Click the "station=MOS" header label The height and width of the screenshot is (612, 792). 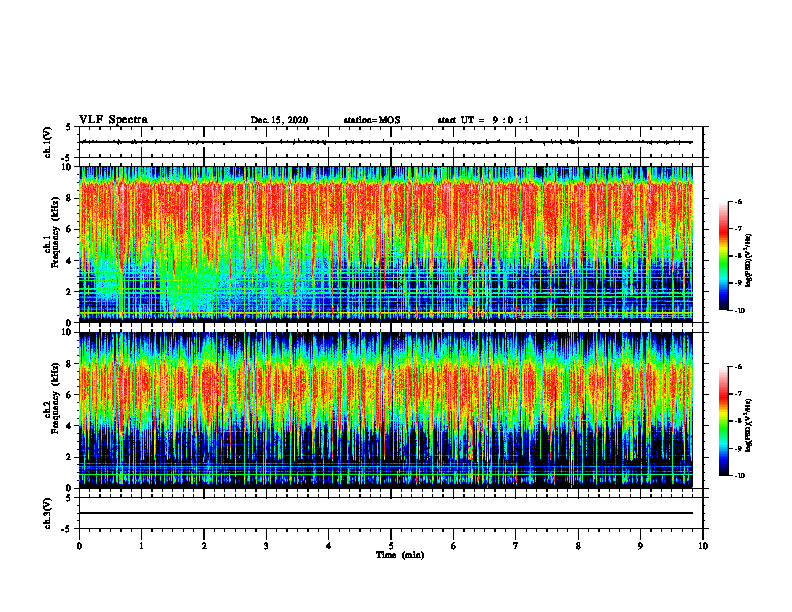(x=372, y=120)
